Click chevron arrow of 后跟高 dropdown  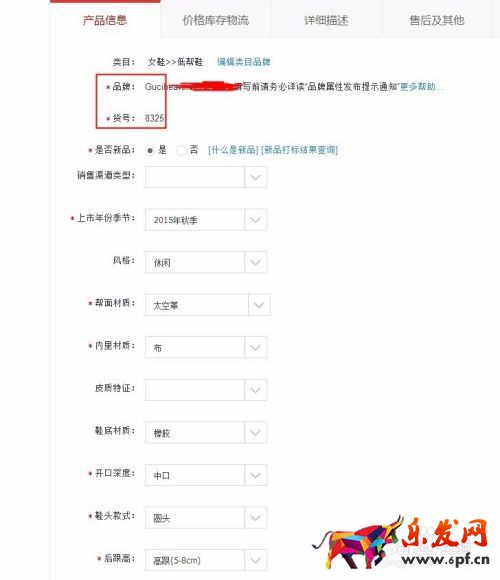[255, 560]
